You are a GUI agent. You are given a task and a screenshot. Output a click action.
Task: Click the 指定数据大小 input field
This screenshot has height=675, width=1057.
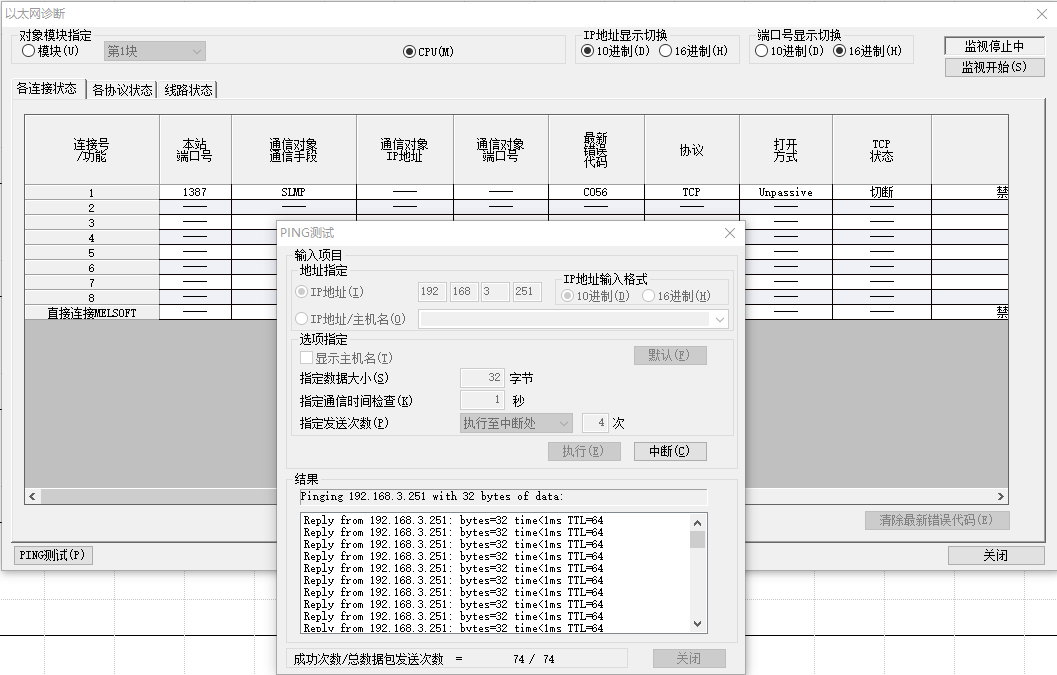[481, 378]
